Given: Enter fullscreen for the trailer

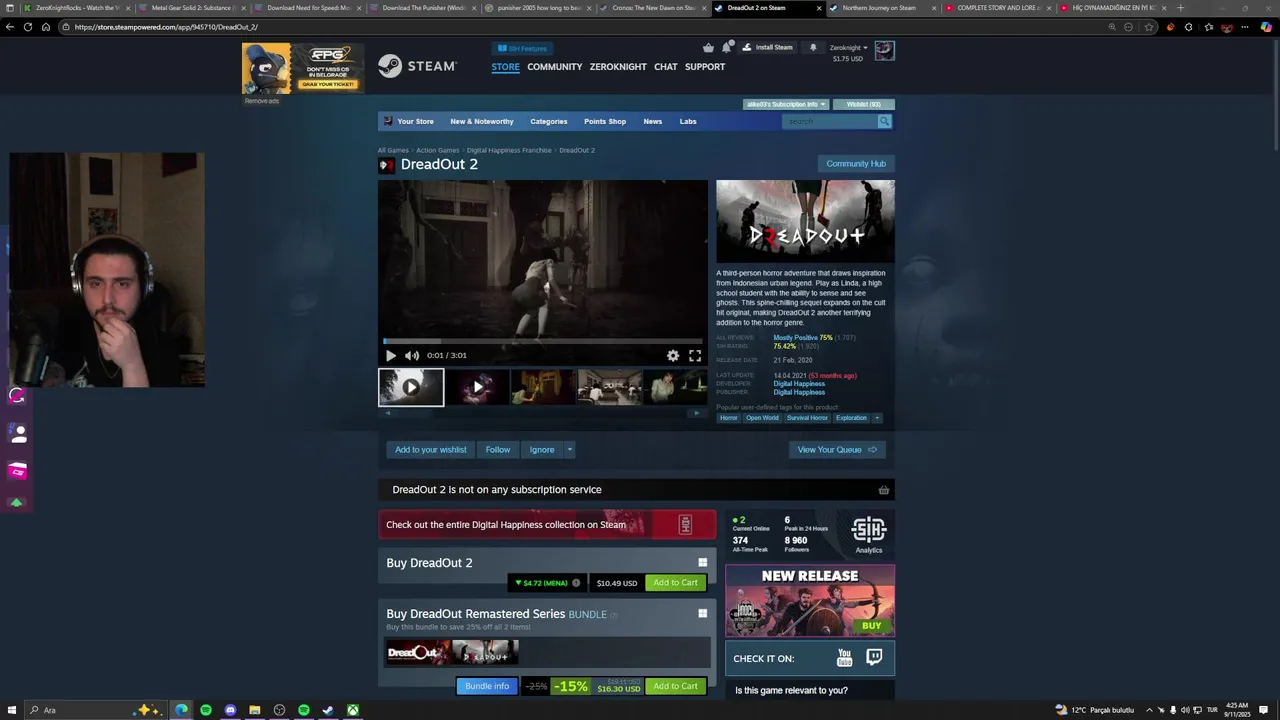Looking at the screenshot, I should pyautogui.click(x=695, y=355).
